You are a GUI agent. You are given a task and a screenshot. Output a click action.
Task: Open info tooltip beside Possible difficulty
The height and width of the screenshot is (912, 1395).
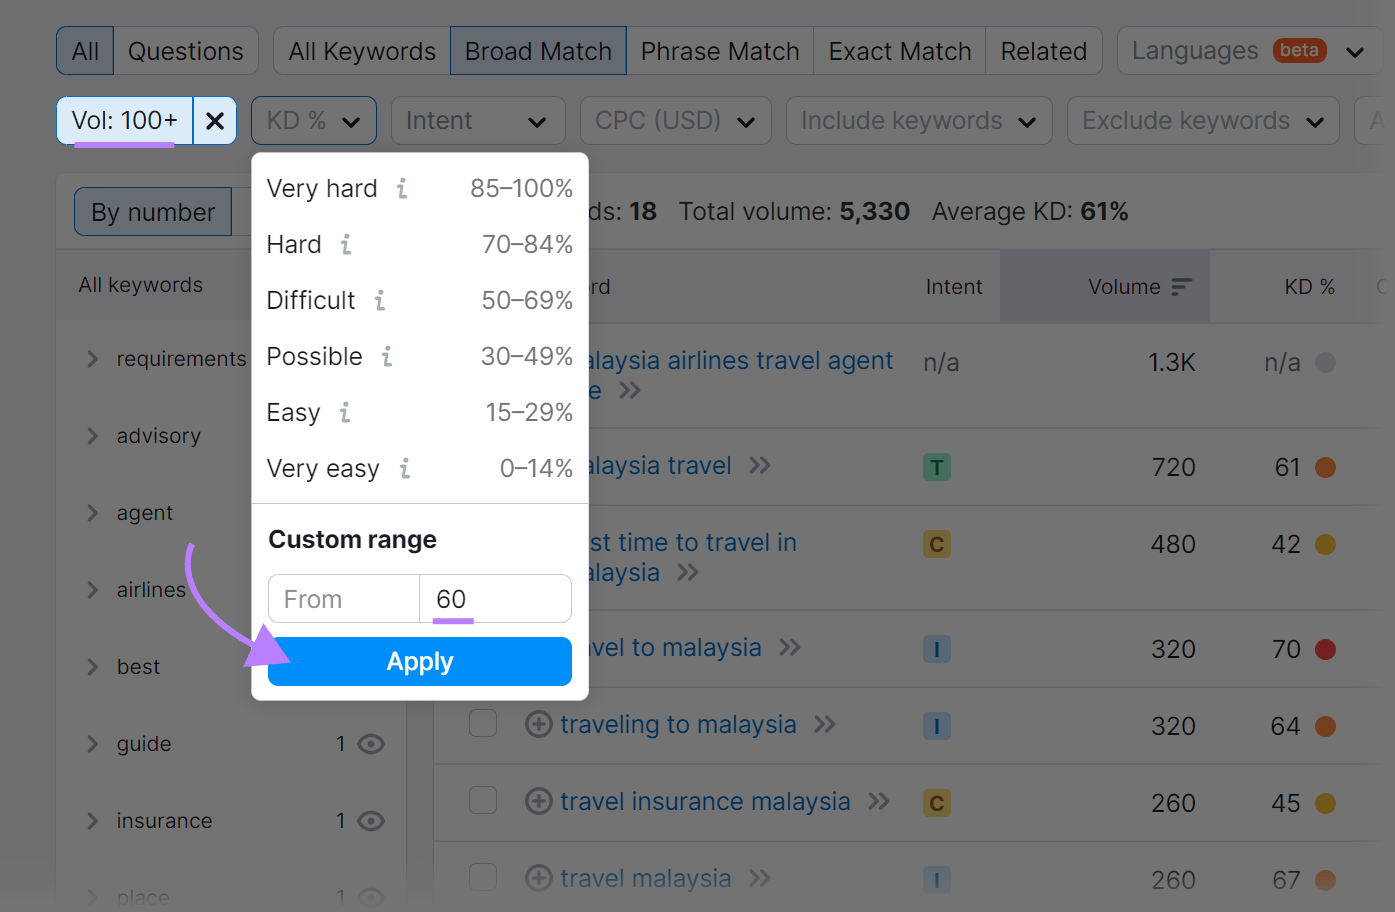[388, 357]
